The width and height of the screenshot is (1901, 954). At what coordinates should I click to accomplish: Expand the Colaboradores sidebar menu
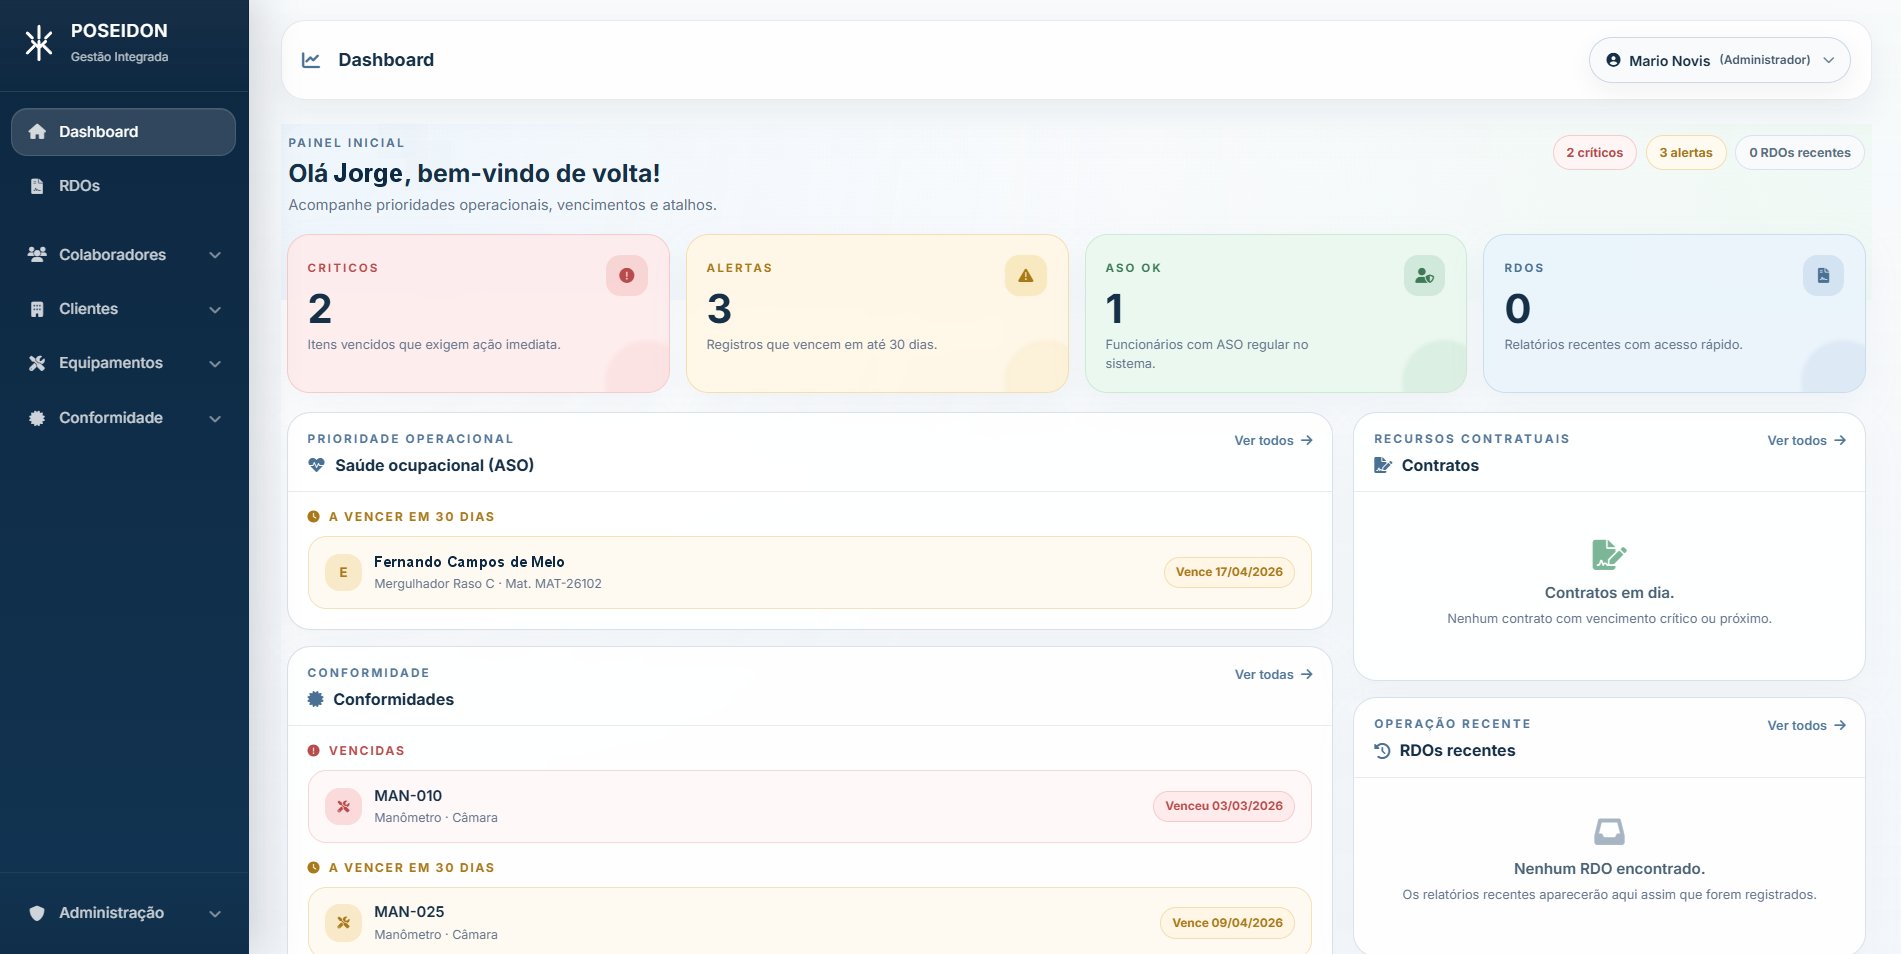click(x=123, y=255)
